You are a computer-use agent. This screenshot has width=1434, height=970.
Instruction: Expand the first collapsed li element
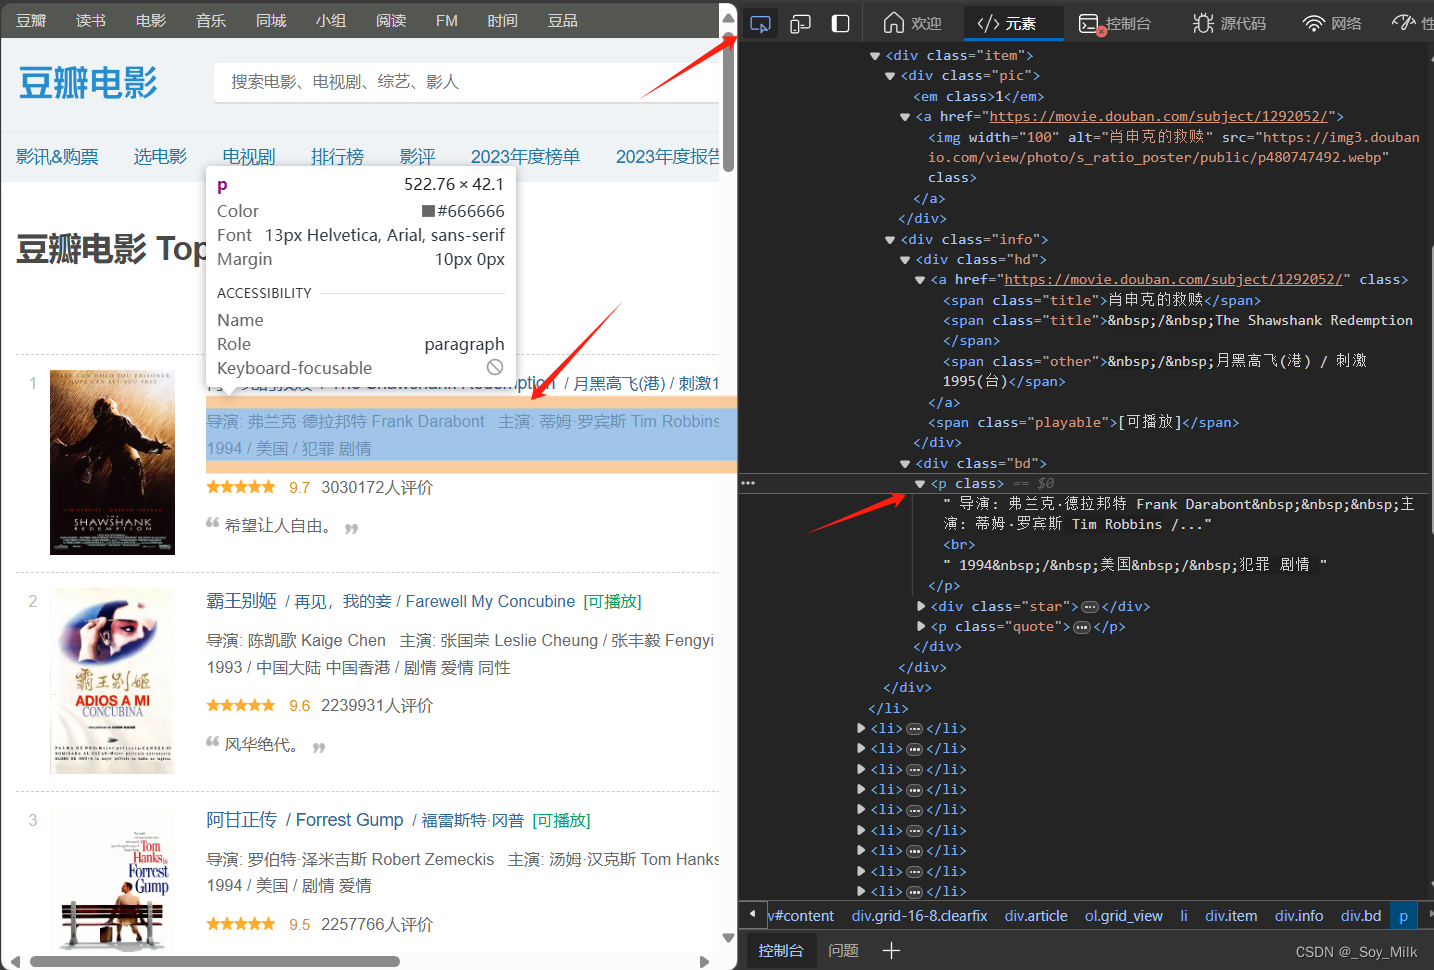coord(861,728)
